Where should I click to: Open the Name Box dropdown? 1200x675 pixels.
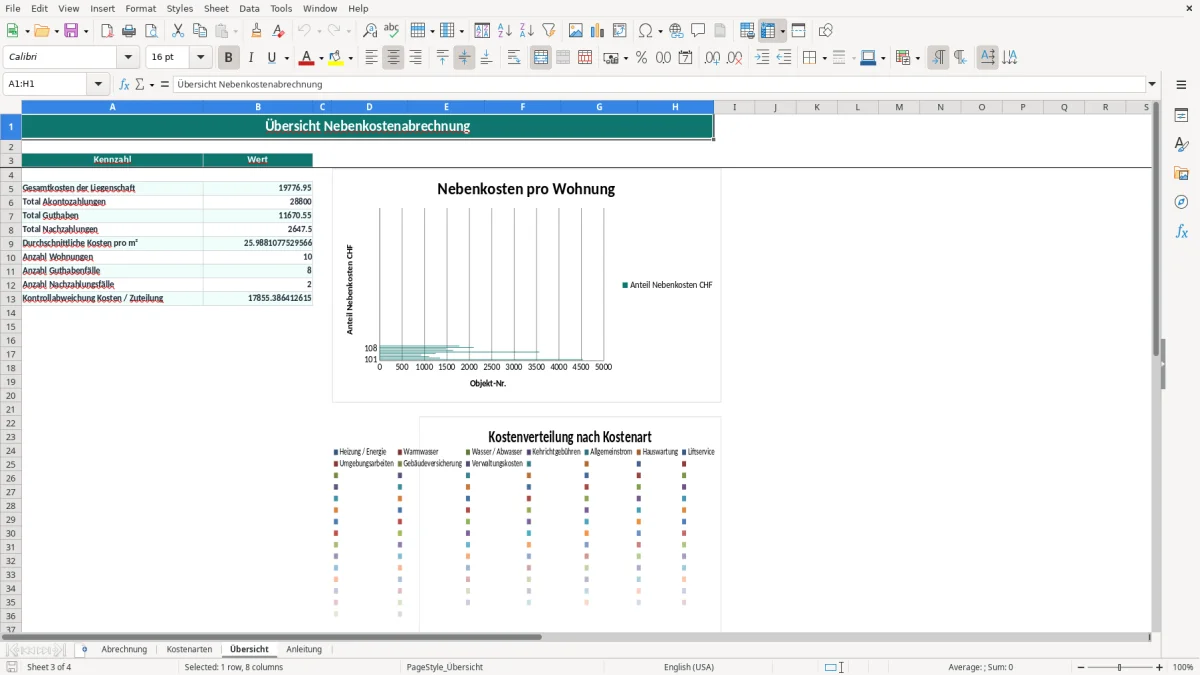99,85
